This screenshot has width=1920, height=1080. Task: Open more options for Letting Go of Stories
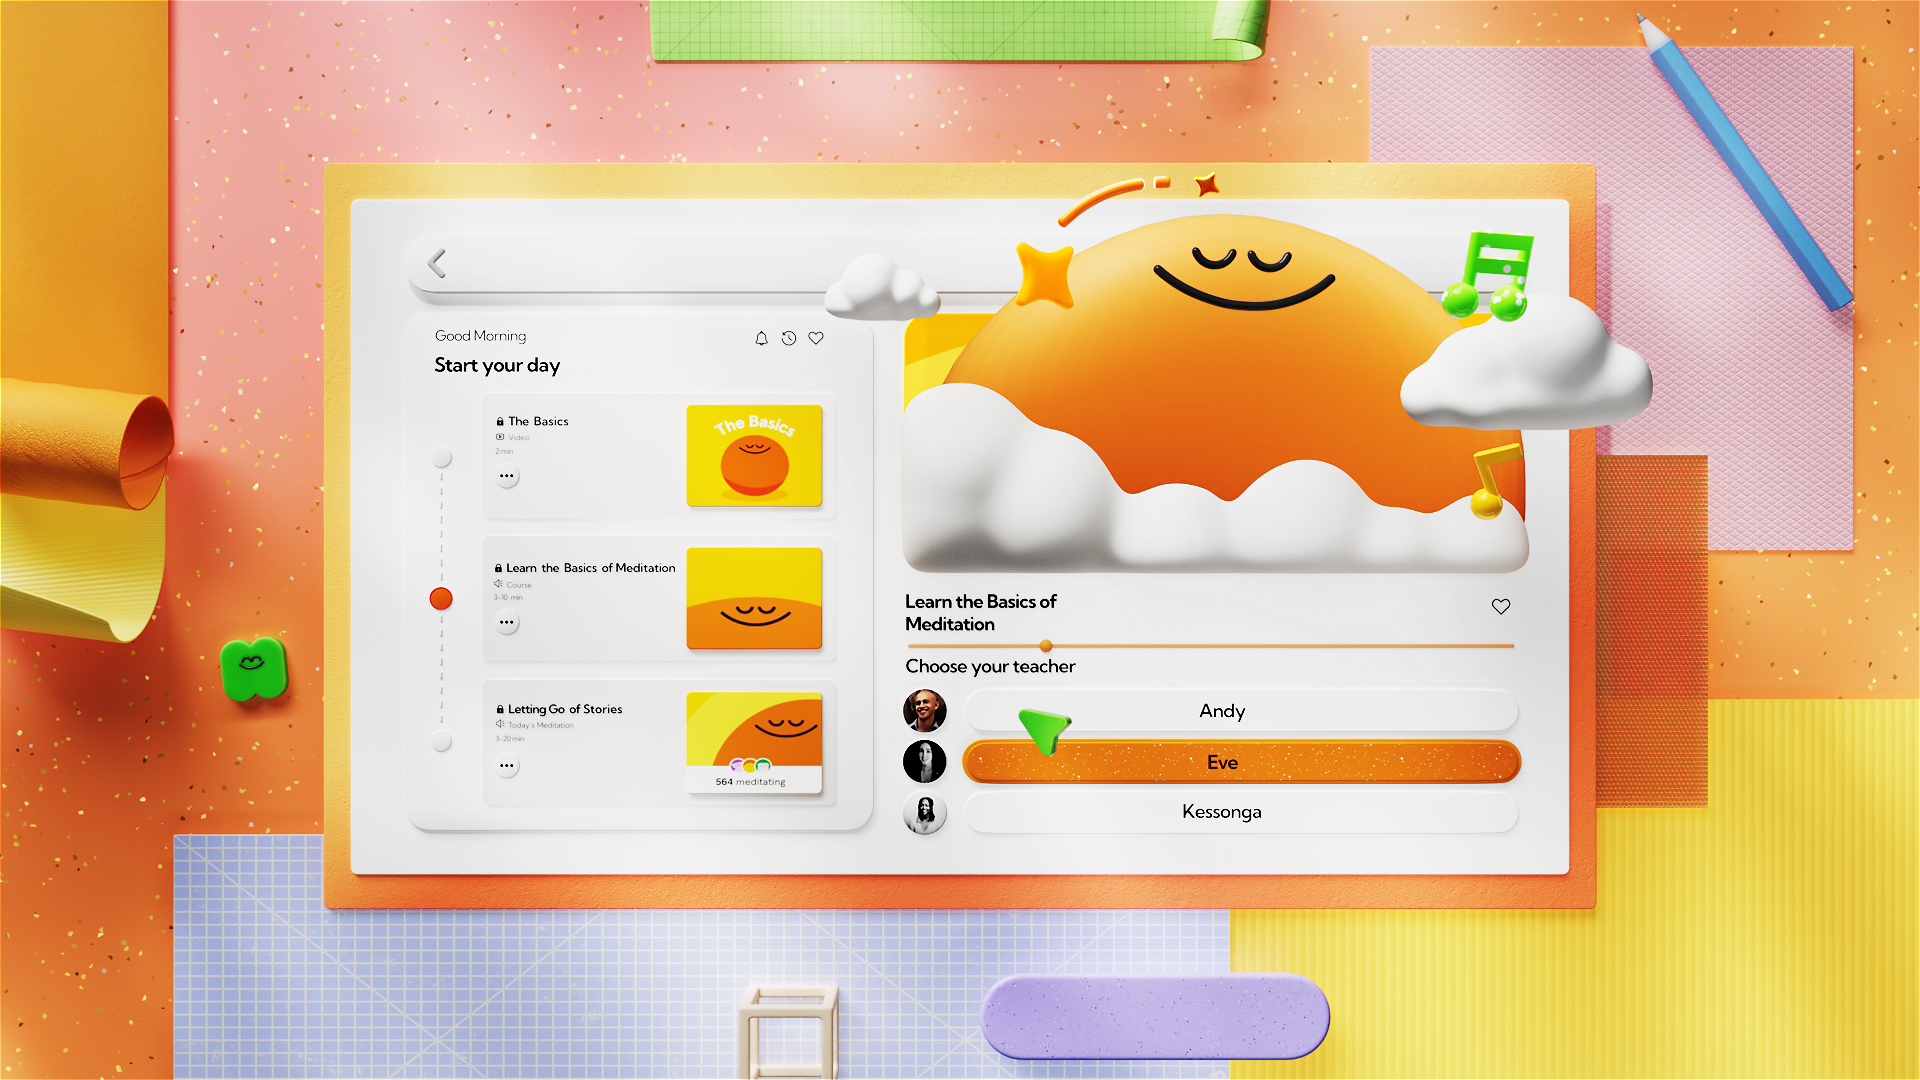pos(507,766)
